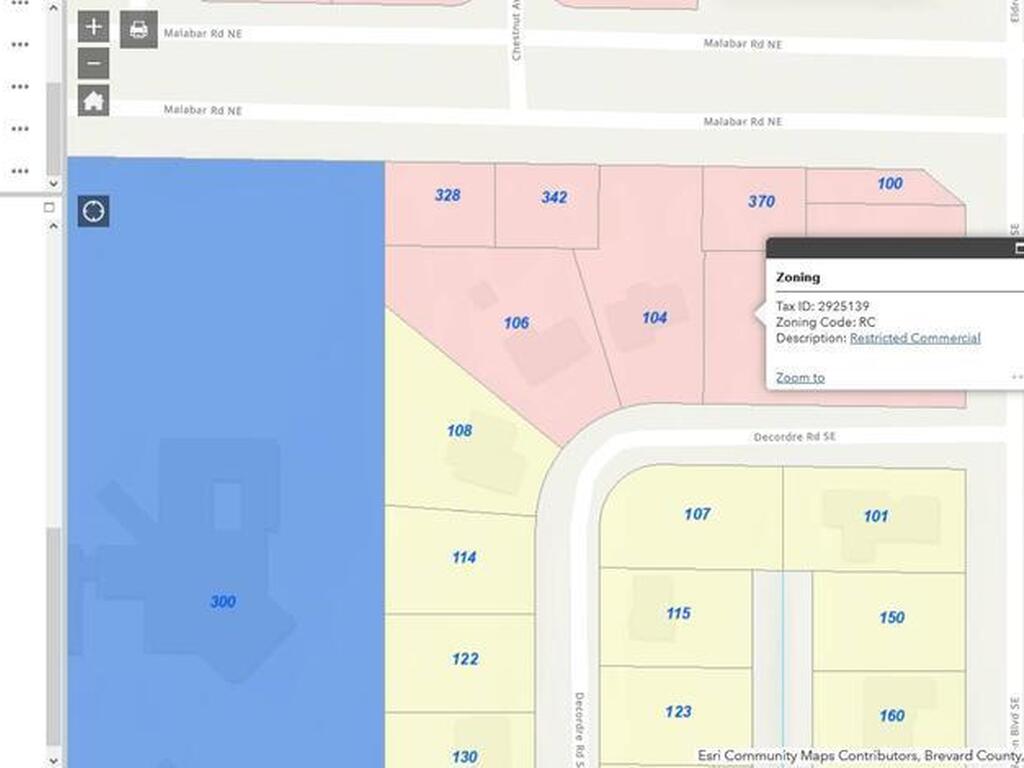Screen dimensions: 1024x768
Task: Zoom in using the plus icon
Action: (93, 26)
